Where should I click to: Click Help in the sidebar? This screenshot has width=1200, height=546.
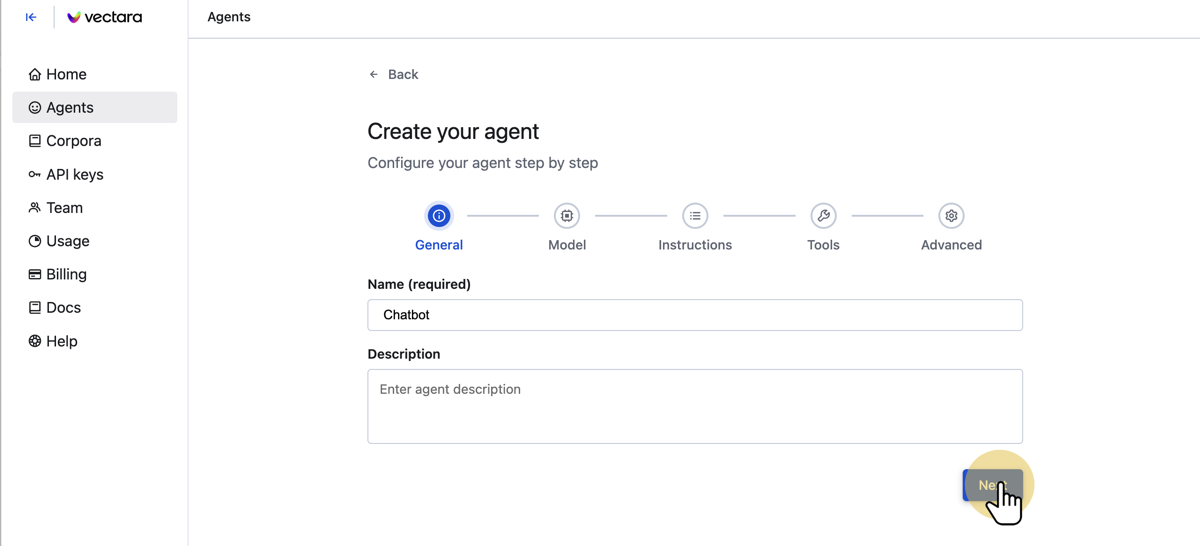61,341
